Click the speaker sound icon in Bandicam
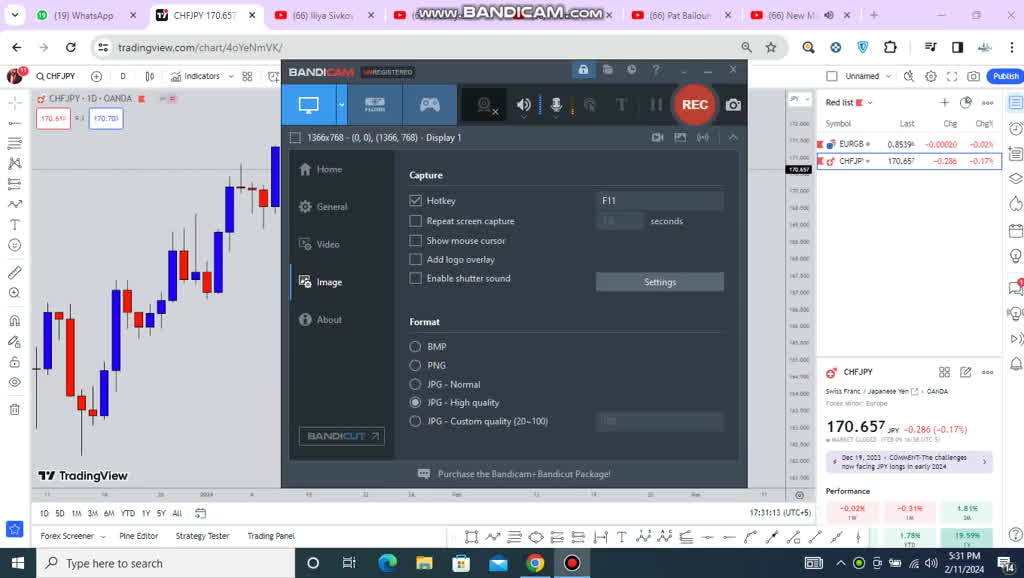This screenshot has width=1024, height=578. (524, 105)
